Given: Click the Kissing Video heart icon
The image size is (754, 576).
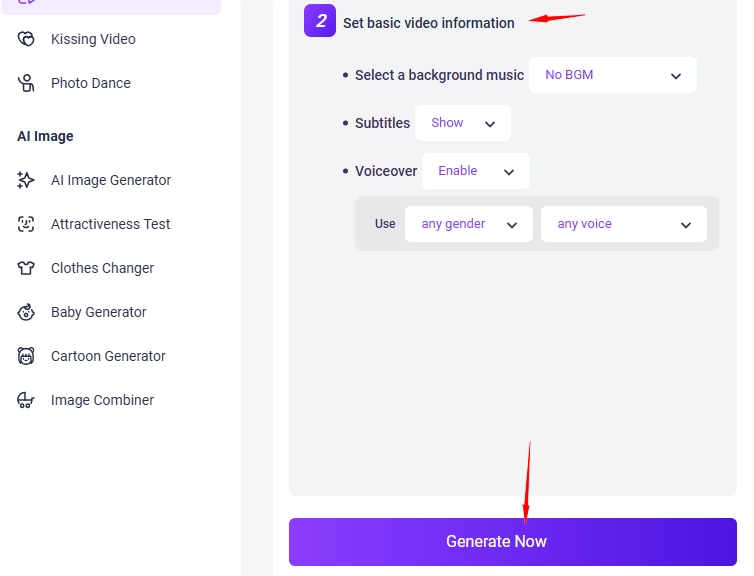Looking at the screenshot, I should 27,39.
